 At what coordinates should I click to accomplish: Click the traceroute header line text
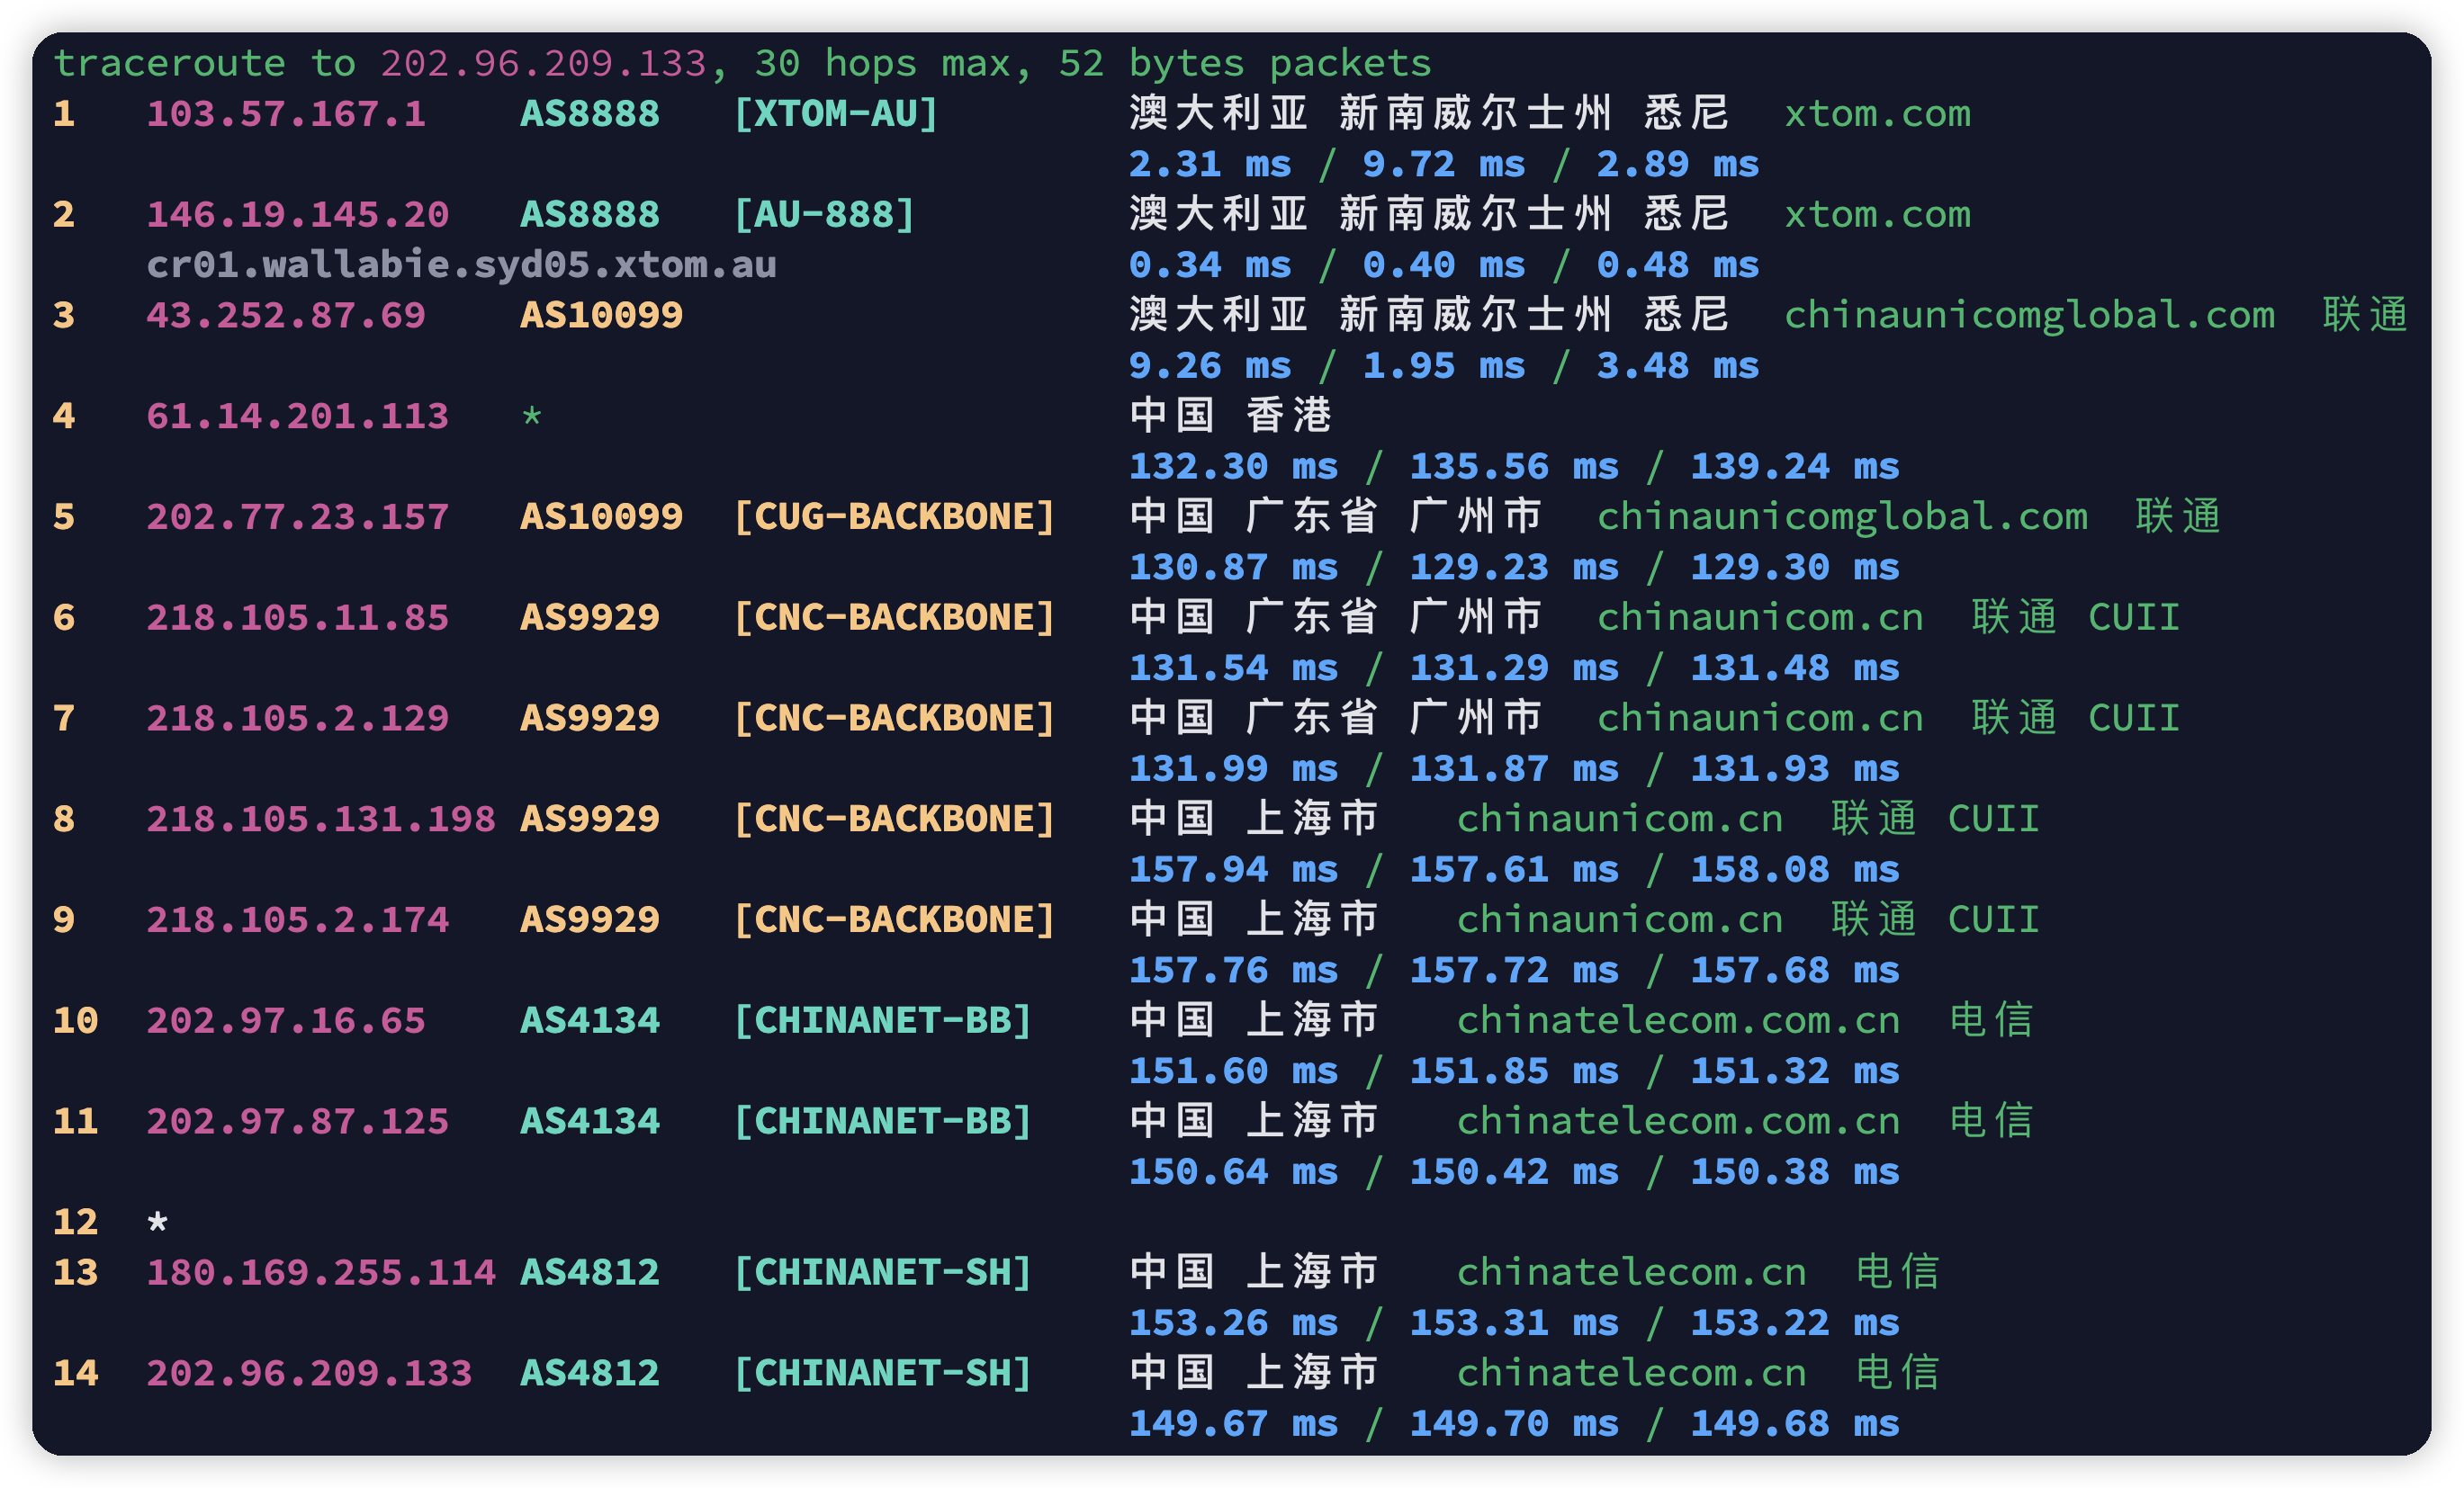click(x=742, y=63)
